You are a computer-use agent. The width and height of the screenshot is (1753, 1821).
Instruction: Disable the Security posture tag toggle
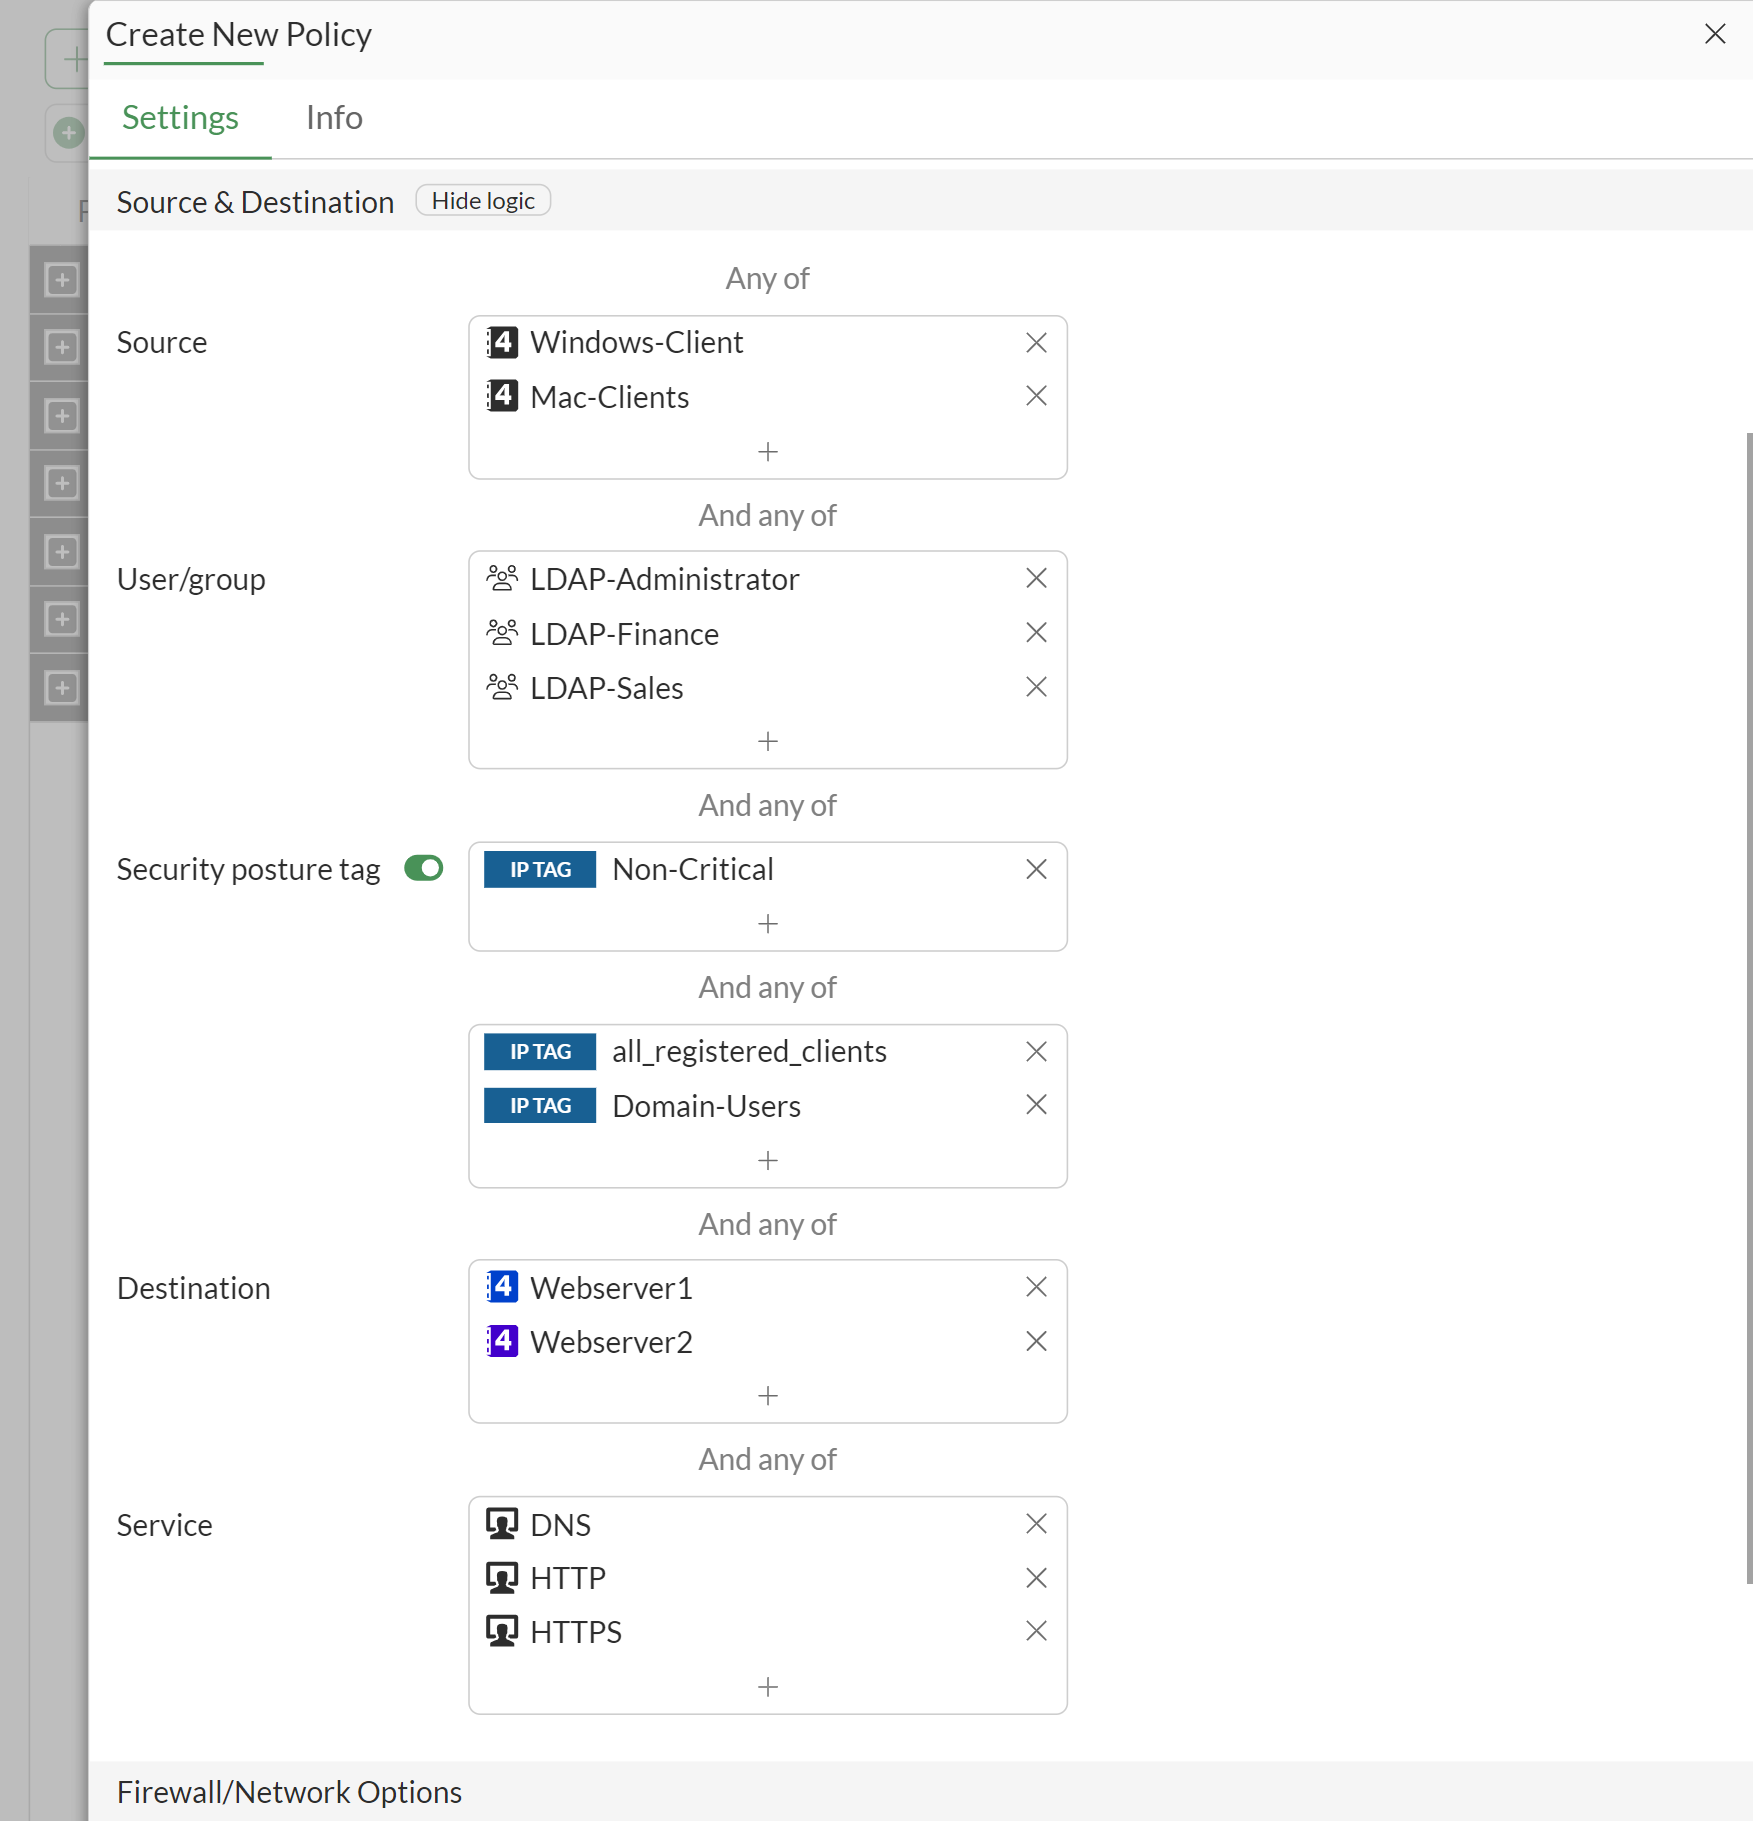[x=424, y=868]
